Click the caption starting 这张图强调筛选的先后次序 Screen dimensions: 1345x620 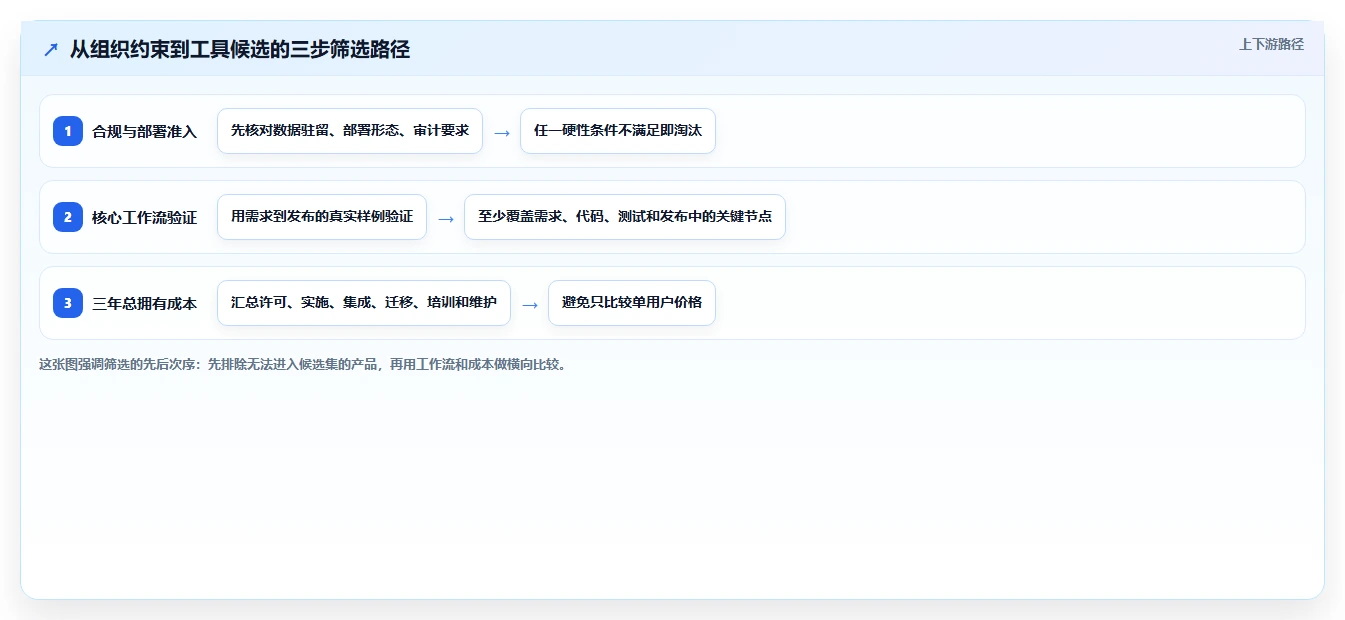tap(304, 365)
